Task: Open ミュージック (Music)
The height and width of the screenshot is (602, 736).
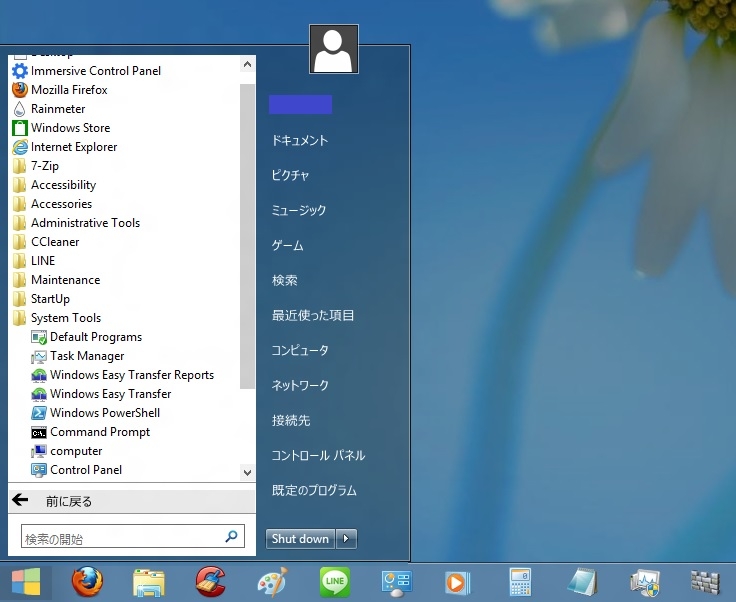Action: pyautogui.click(x=299, y=210)
